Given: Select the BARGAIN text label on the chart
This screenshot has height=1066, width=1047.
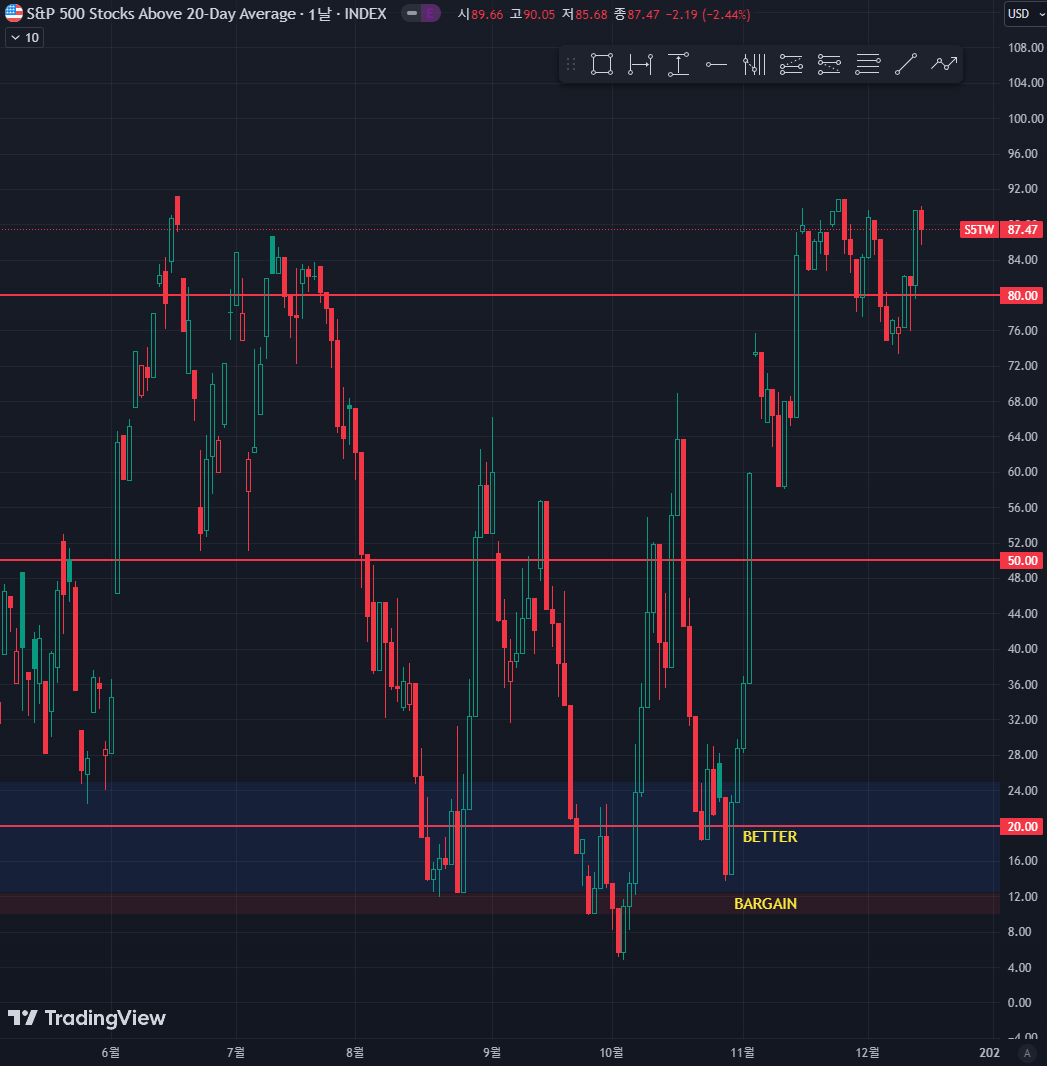Looking at the screenshot, I should tap(765, 904).
